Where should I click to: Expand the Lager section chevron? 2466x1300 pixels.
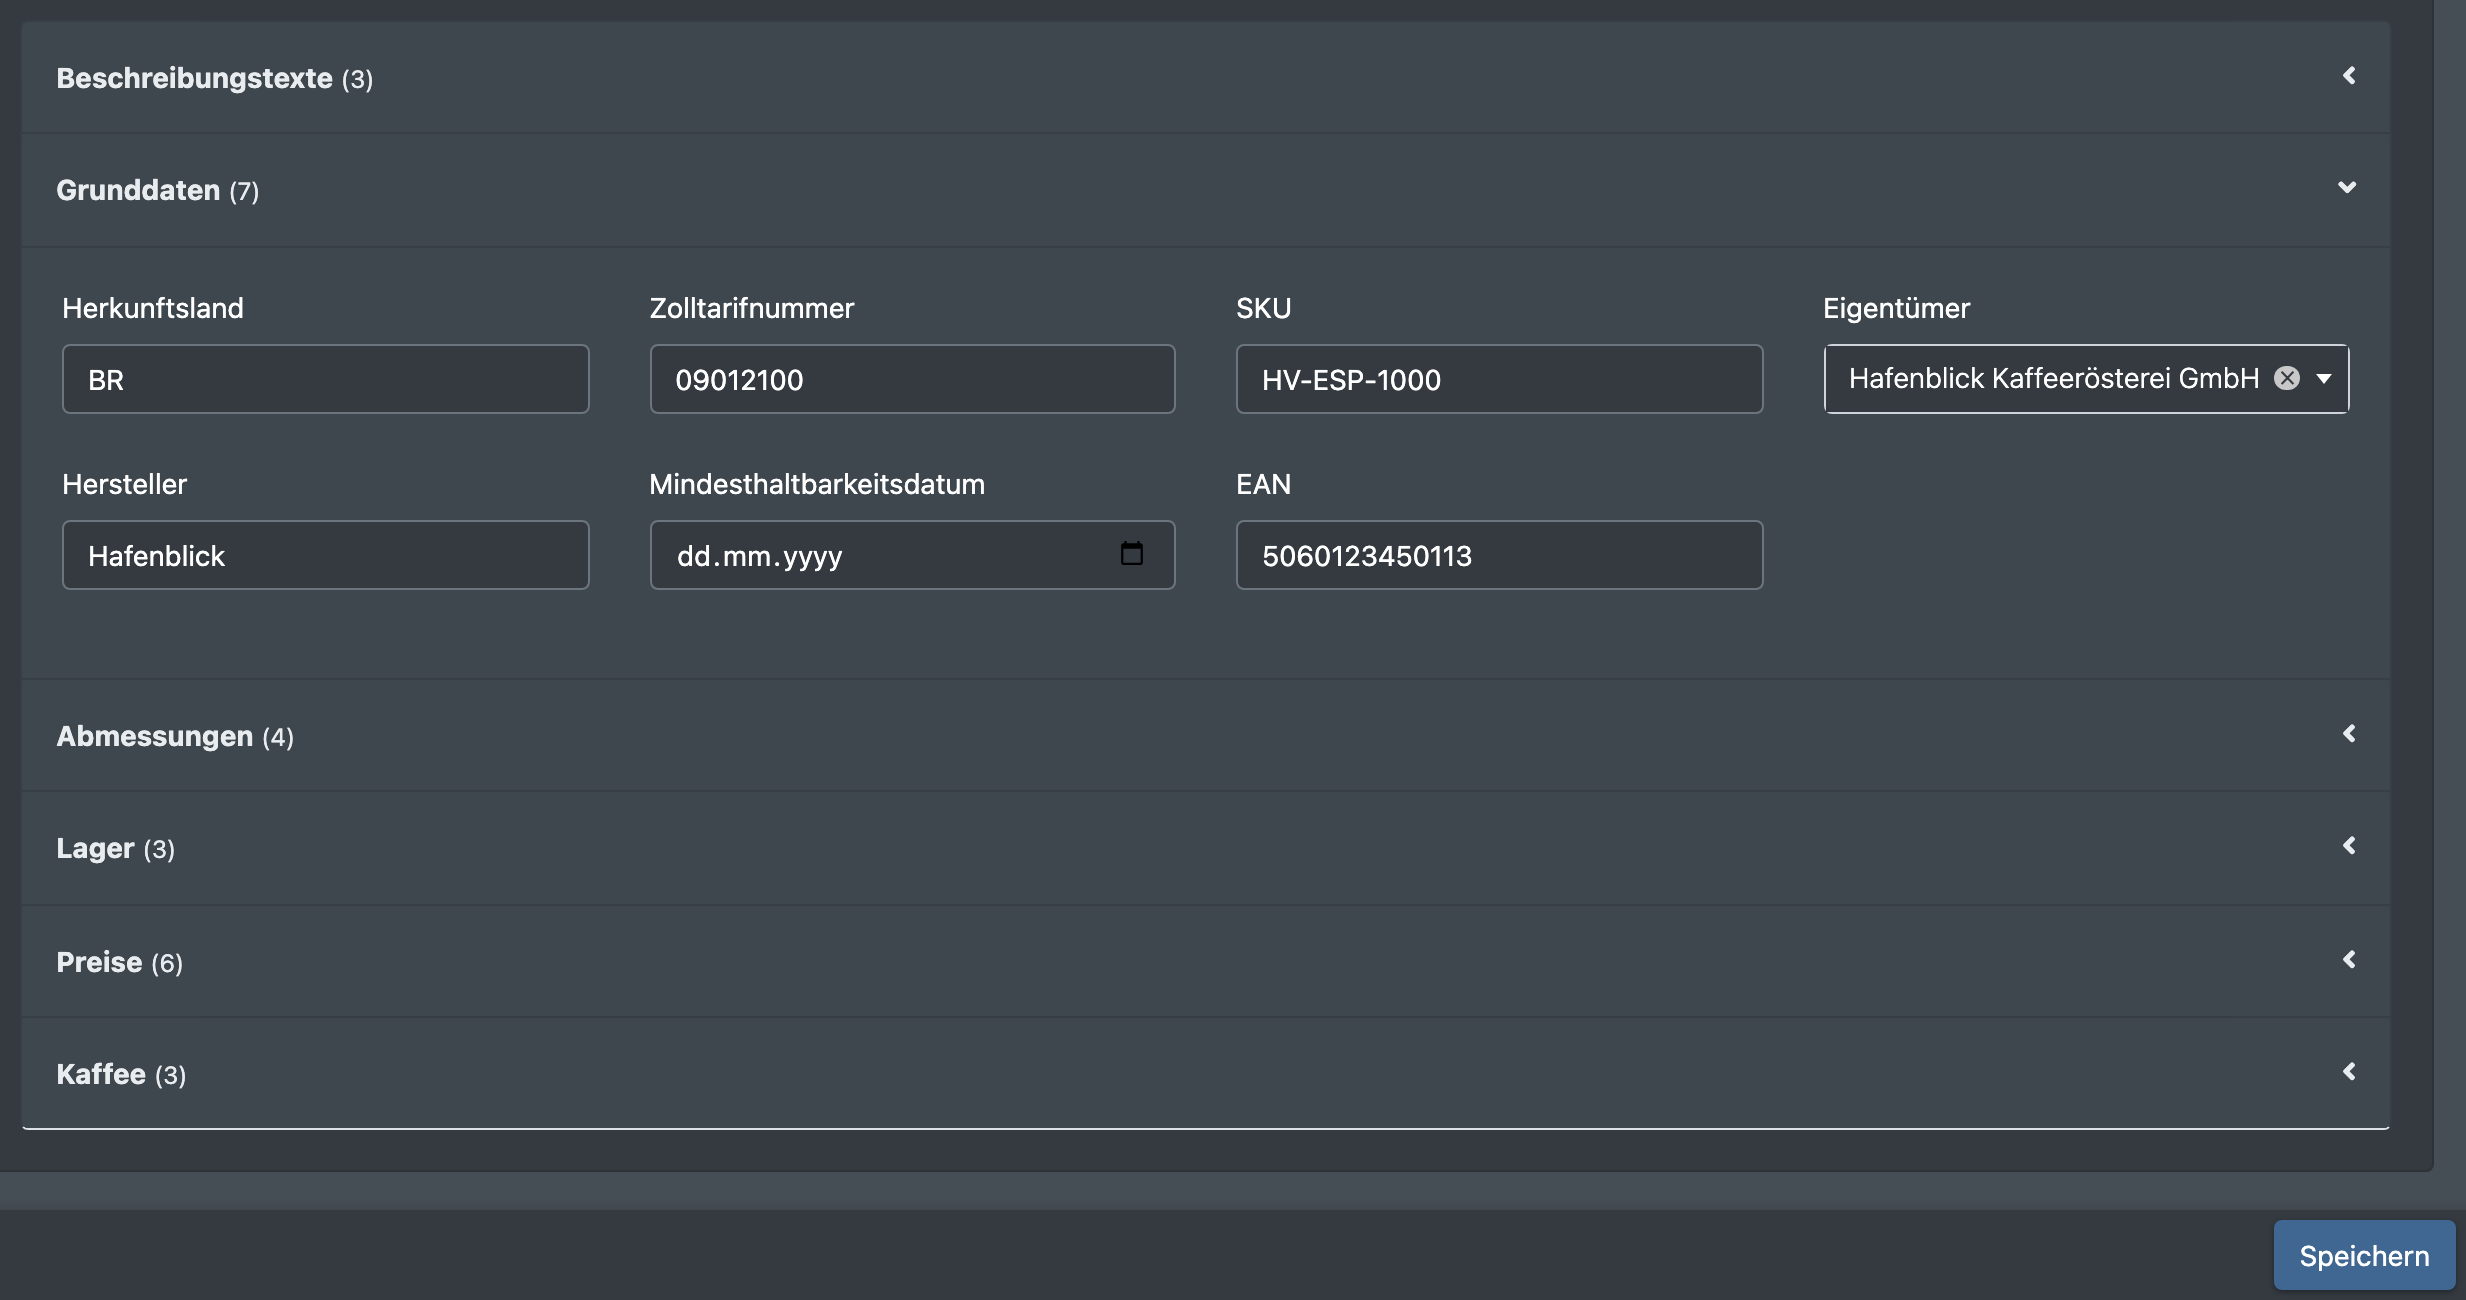point(2349,846)
